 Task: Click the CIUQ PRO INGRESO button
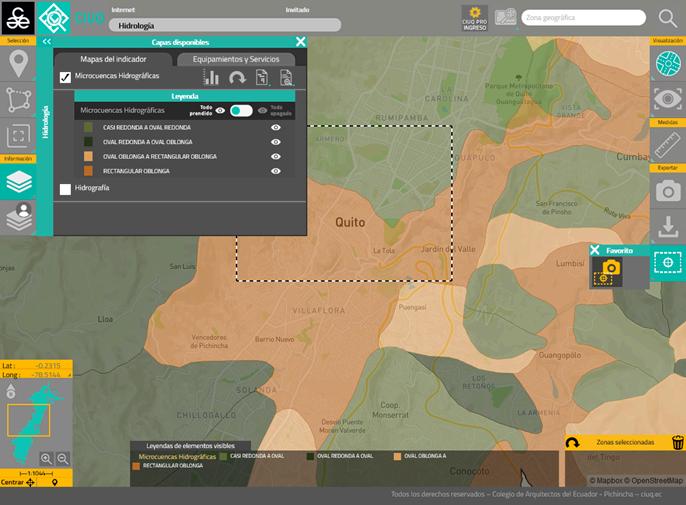click(x=475, y=18)
